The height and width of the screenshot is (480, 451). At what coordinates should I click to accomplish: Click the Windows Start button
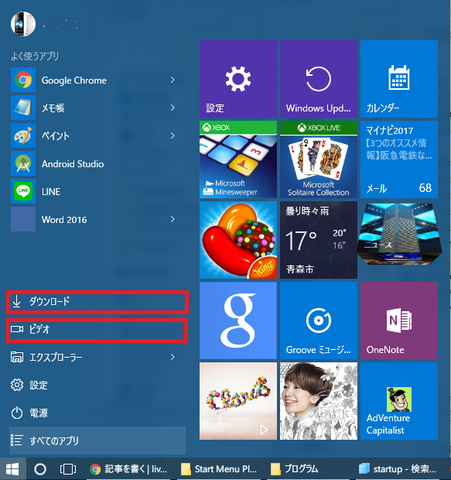tap(12, 469)
